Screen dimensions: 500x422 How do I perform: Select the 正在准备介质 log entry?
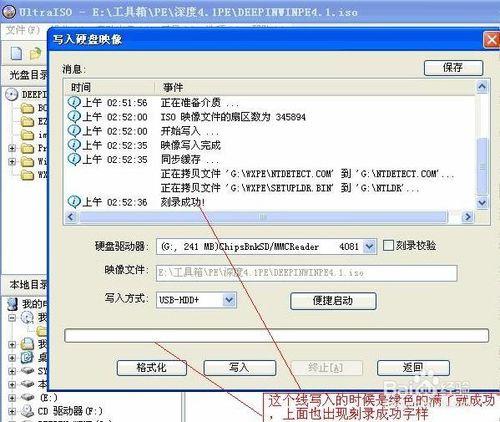tap(199, 103)
